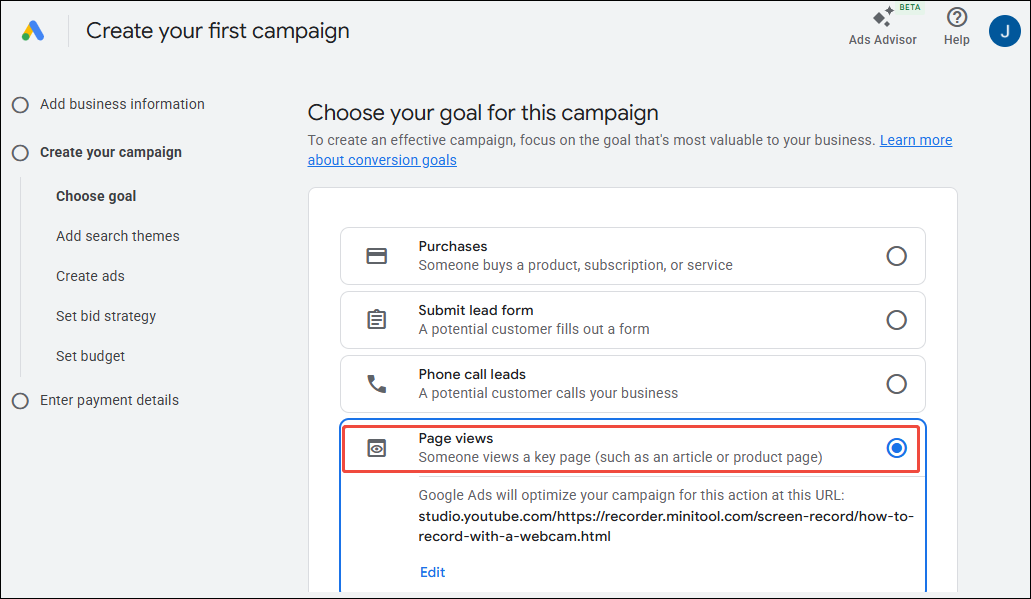Click the Google Ads logo
Viewport: 1031px width, 599px height.
pos(33,31)
